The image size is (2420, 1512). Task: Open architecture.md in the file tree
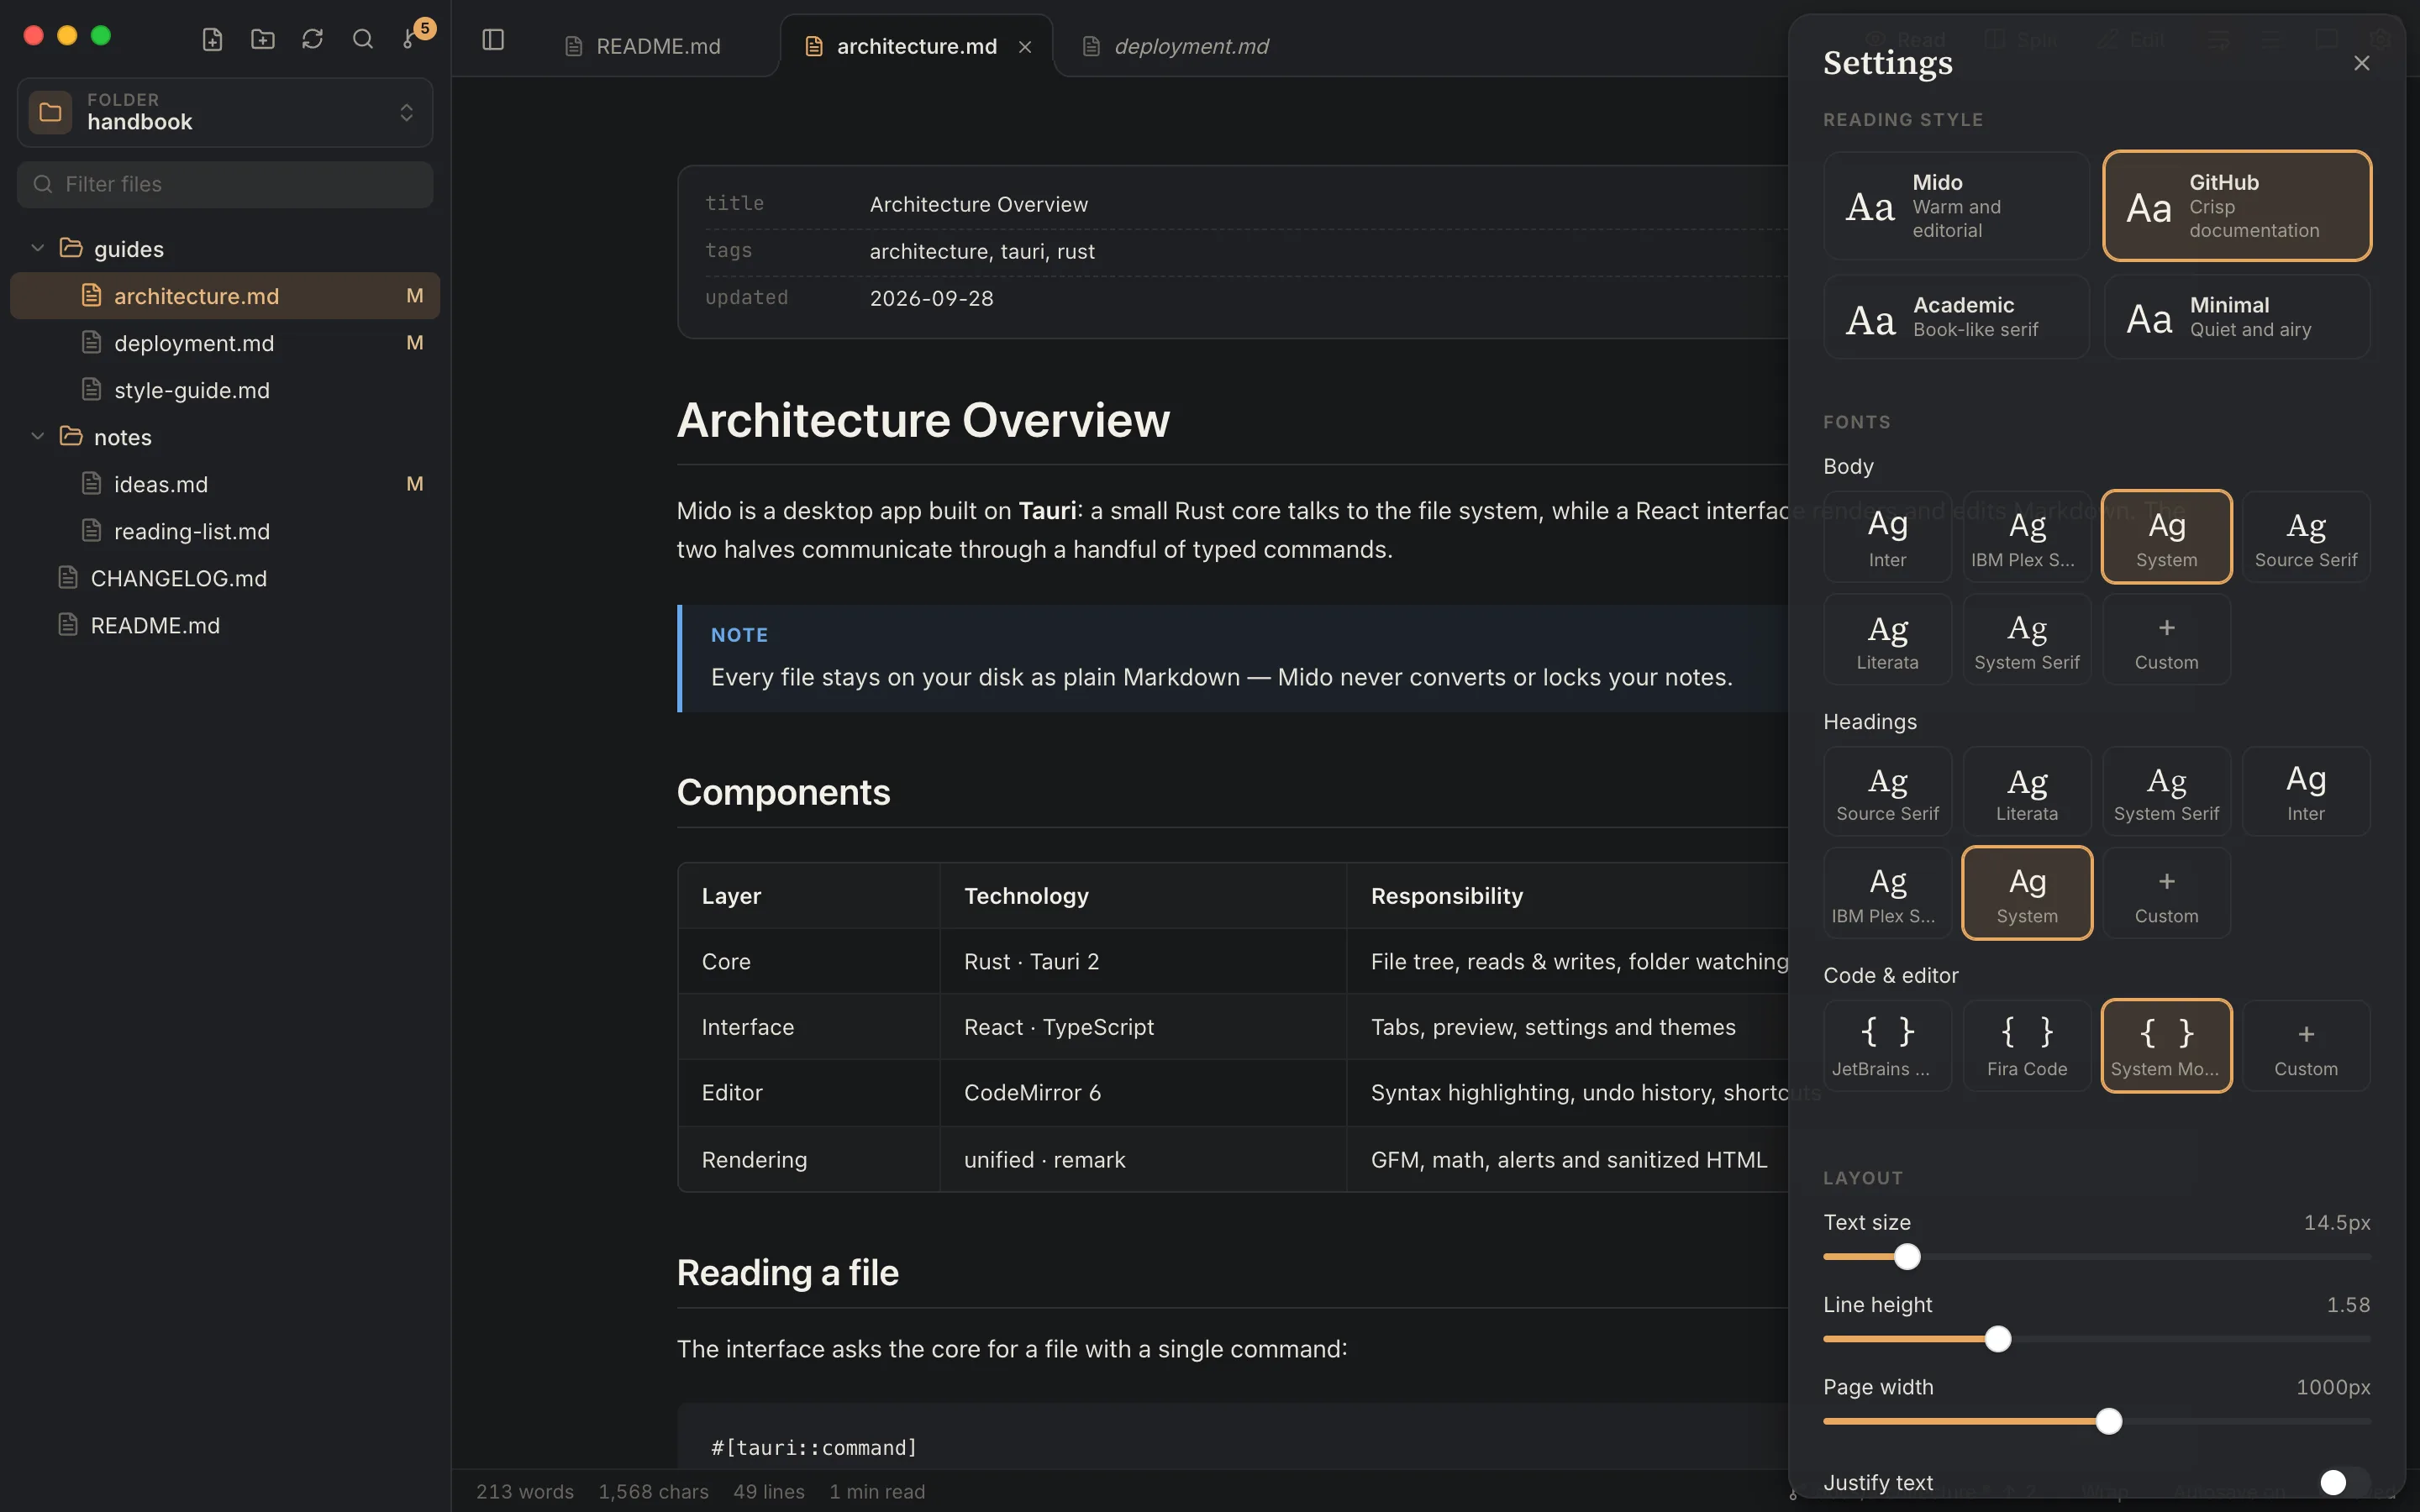click(x=225, y=296)
